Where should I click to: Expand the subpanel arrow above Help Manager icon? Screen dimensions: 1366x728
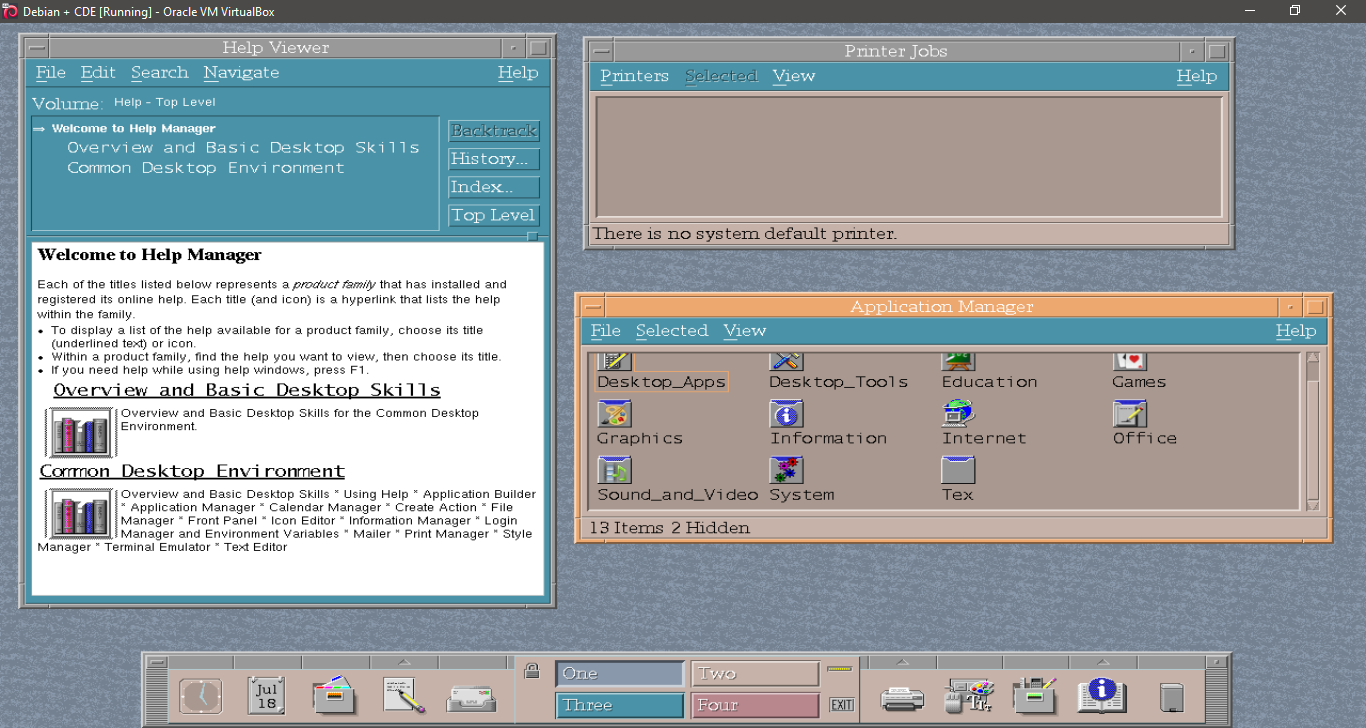tap(1103, 662)
